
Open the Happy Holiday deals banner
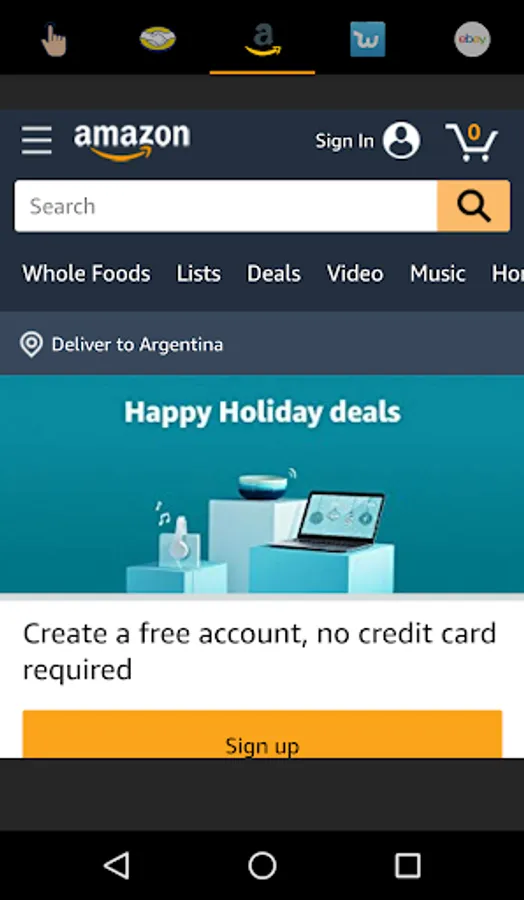click(x=262, y=484)
